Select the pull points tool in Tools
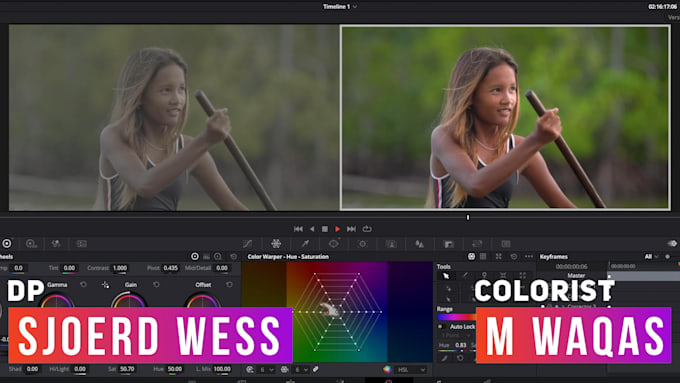The image size is (680, 383). pyautogui.click(x=503, y=275)
